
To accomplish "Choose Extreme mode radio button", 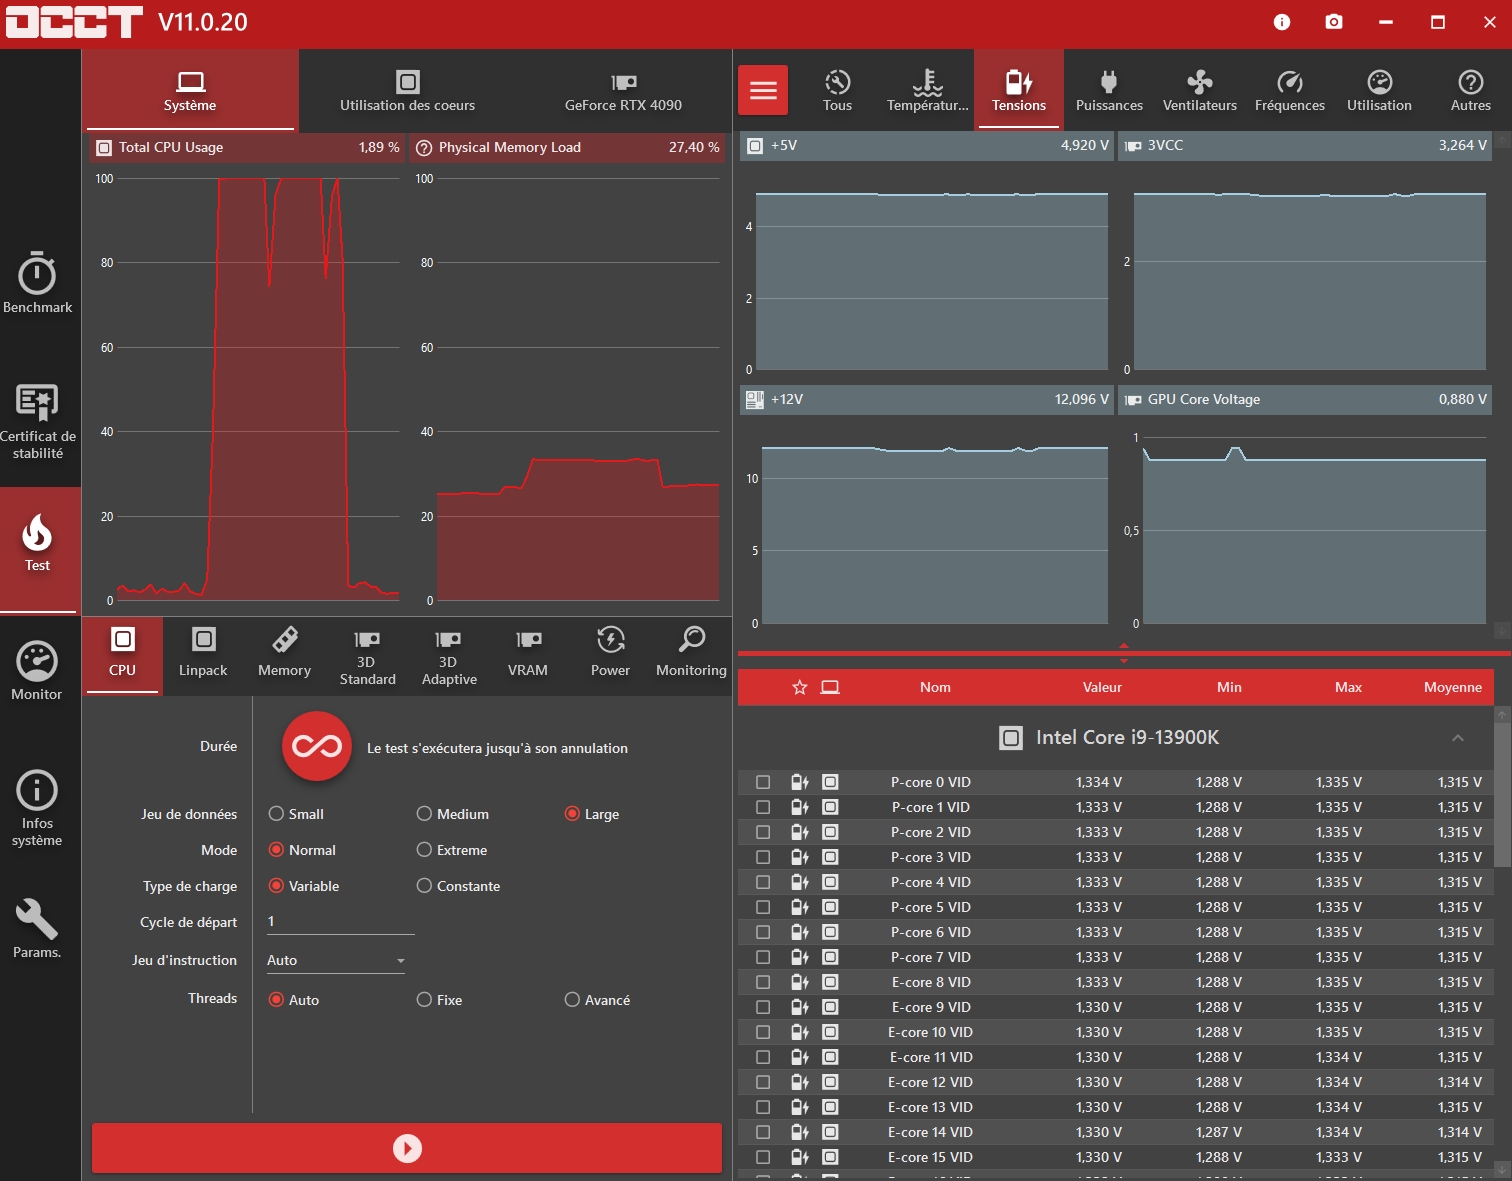I will click(425, 850).
